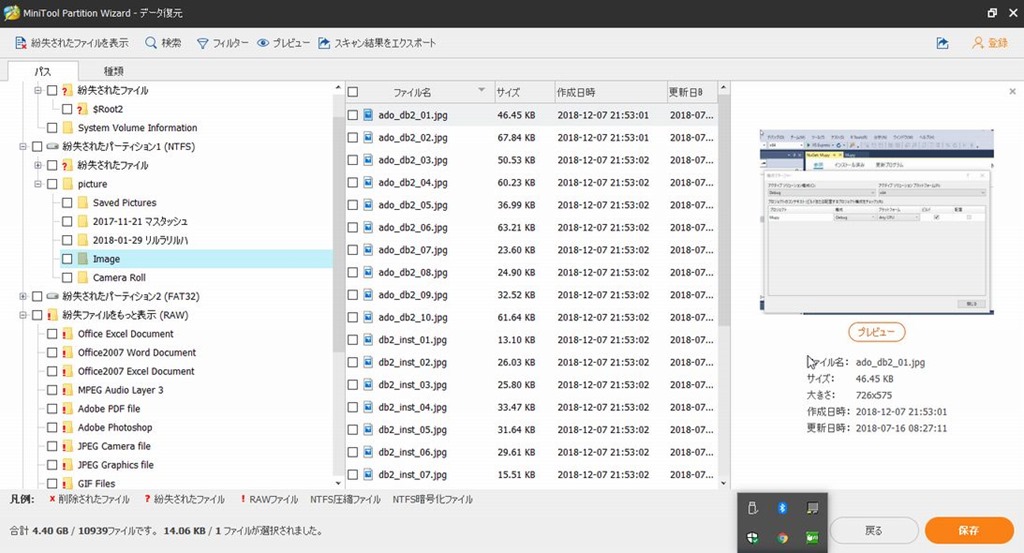Click the preview thumbnail image

coord(876,221)
